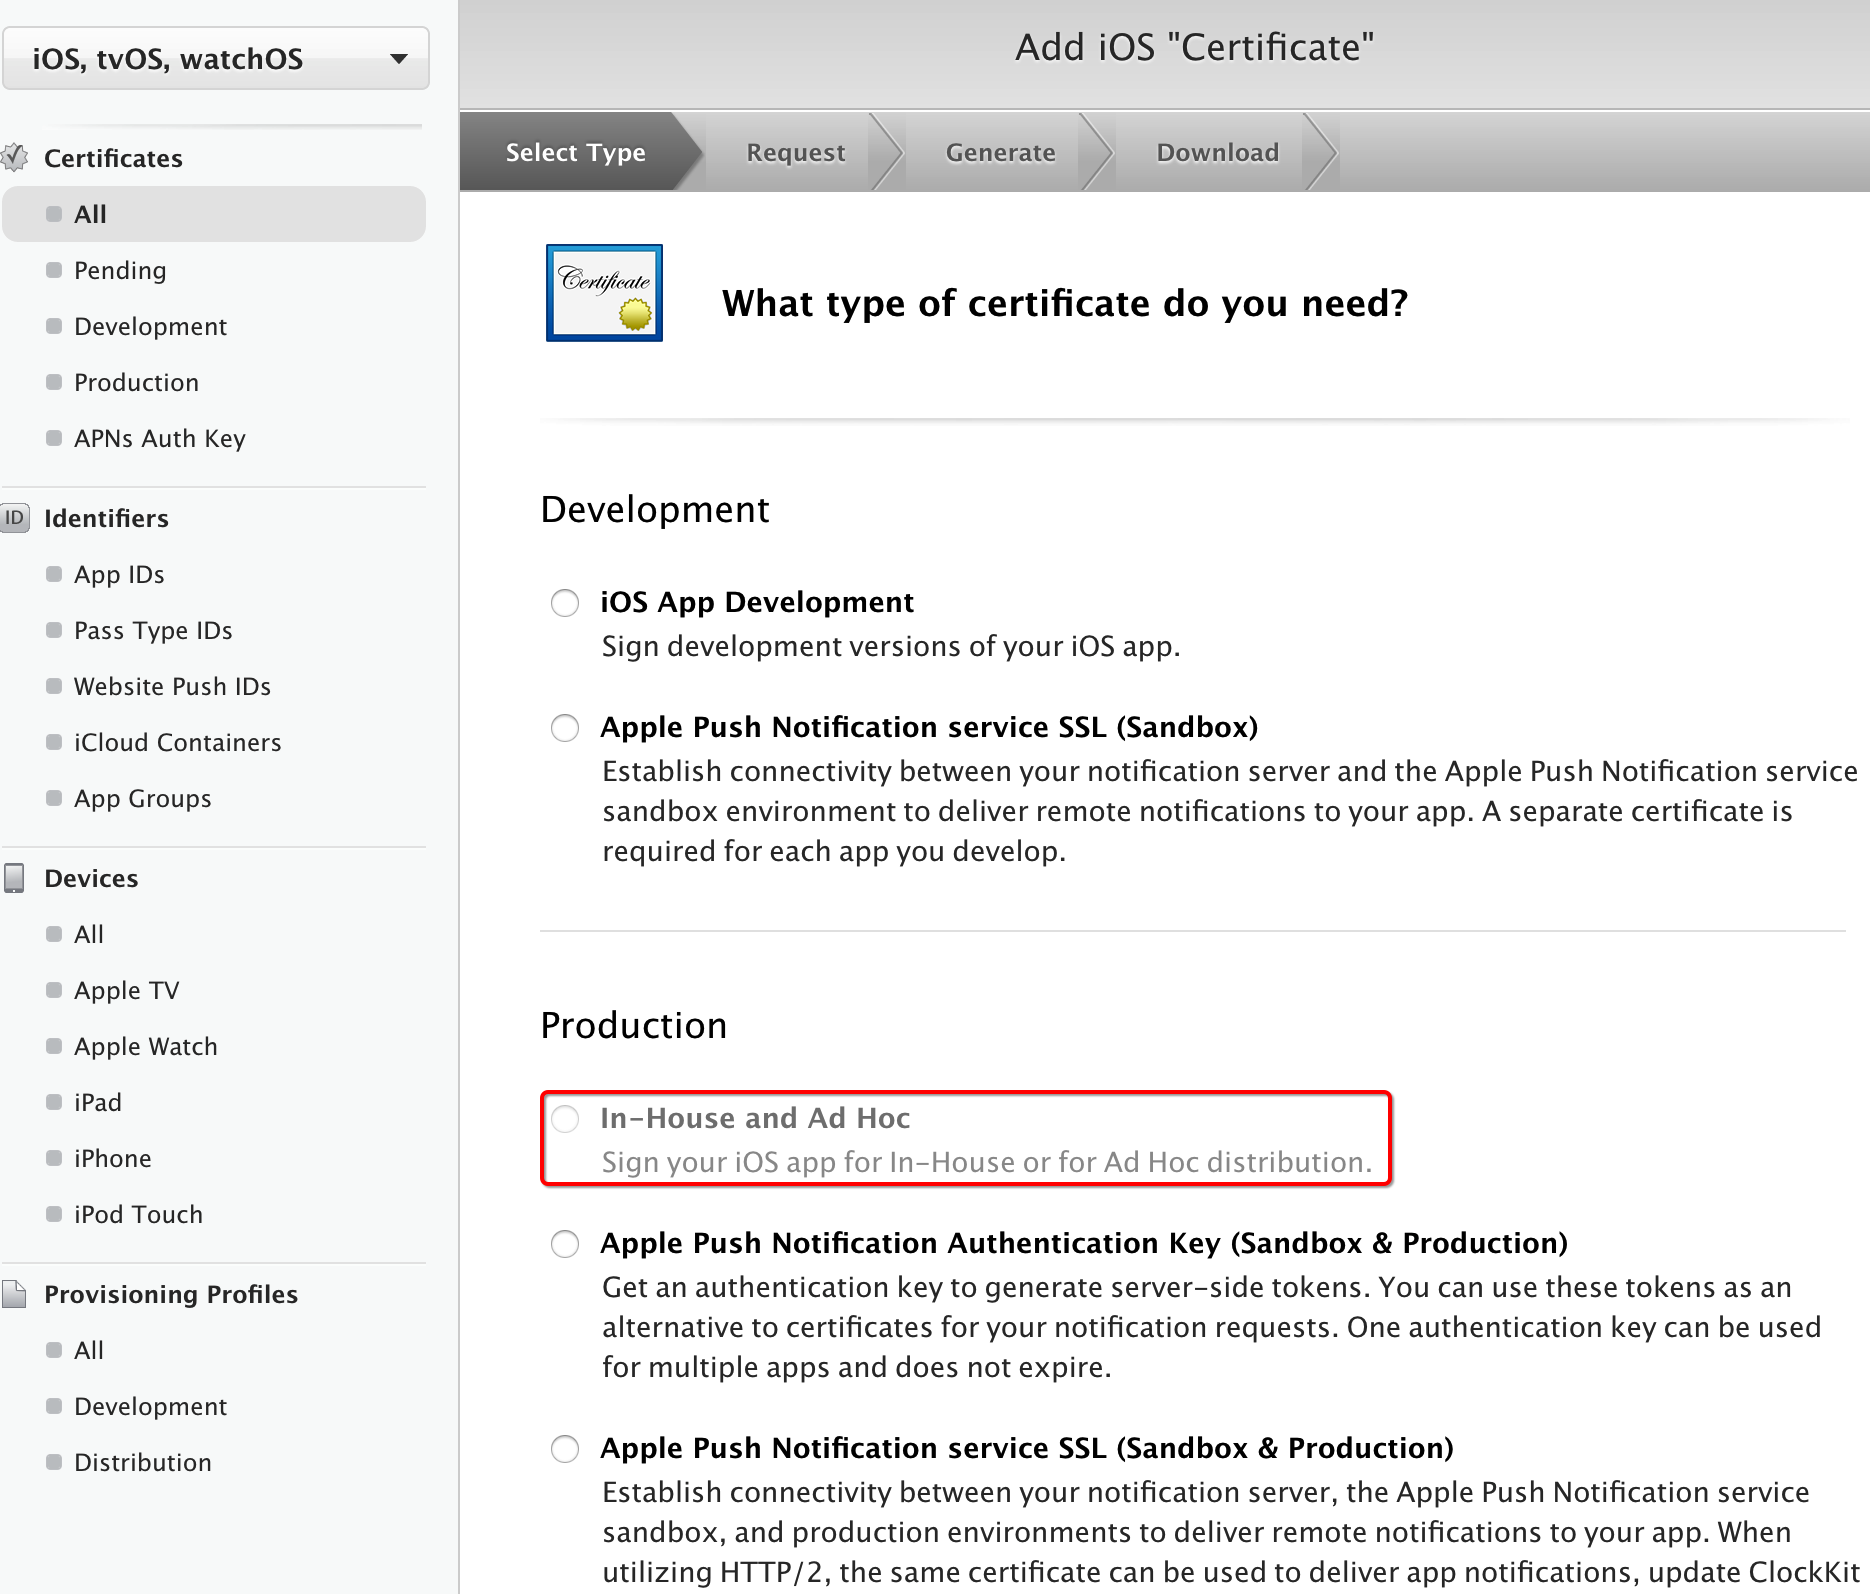Click the Devices section header
This screenshot has width=1870, height=1596.
tap(91, 878)
